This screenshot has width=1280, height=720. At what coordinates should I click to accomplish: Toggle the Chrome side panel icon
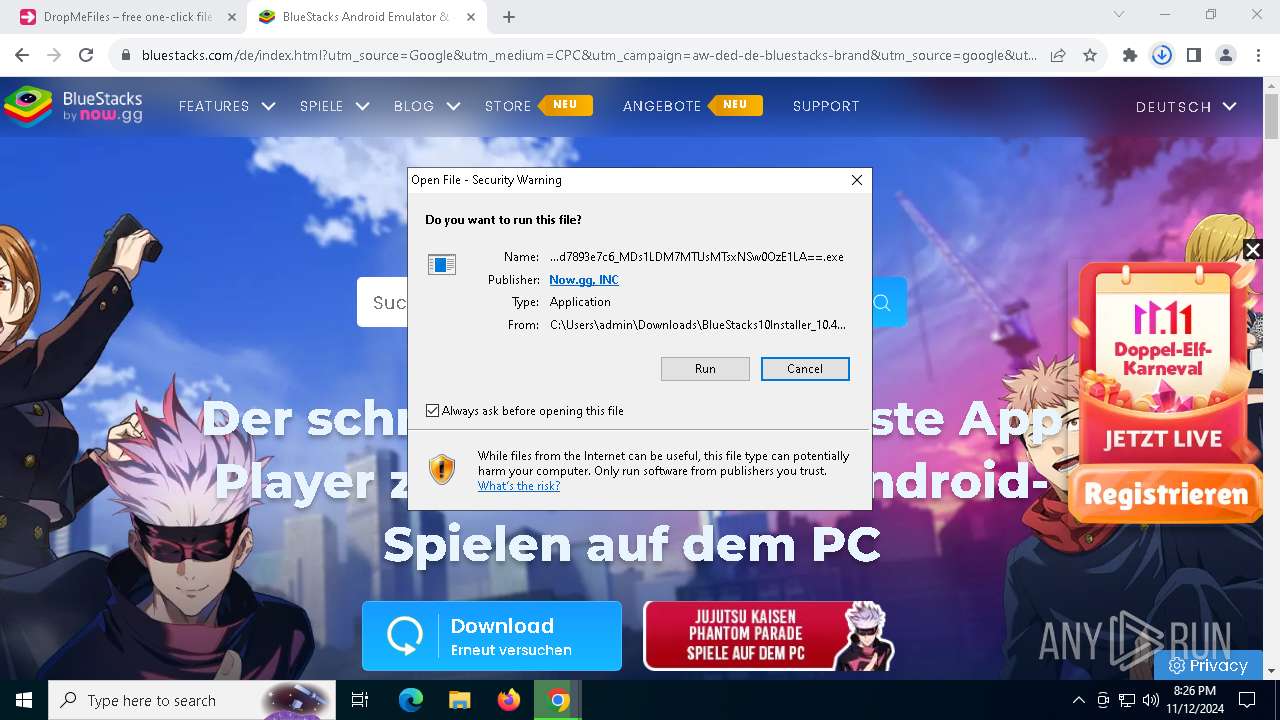tap(1194, 56)
